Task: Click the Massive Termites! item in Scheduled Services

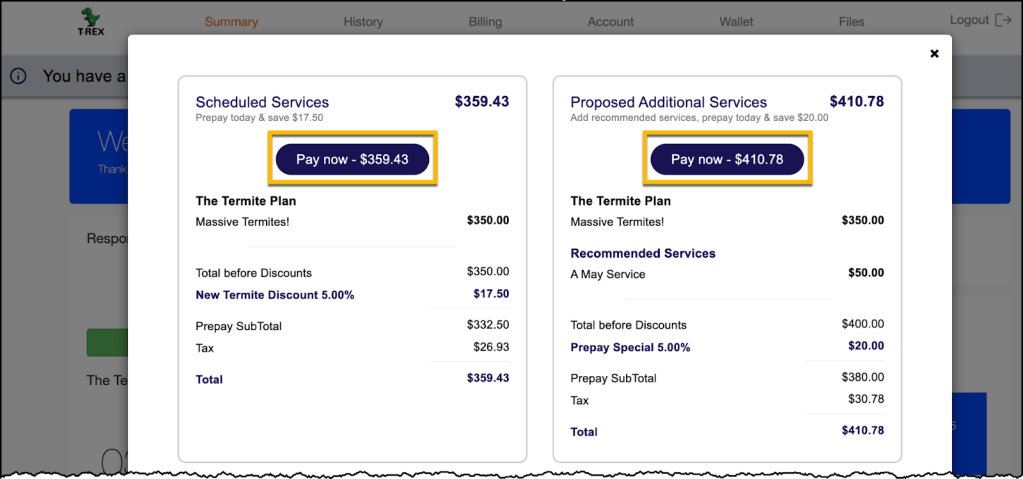Action: click(242, 221)
